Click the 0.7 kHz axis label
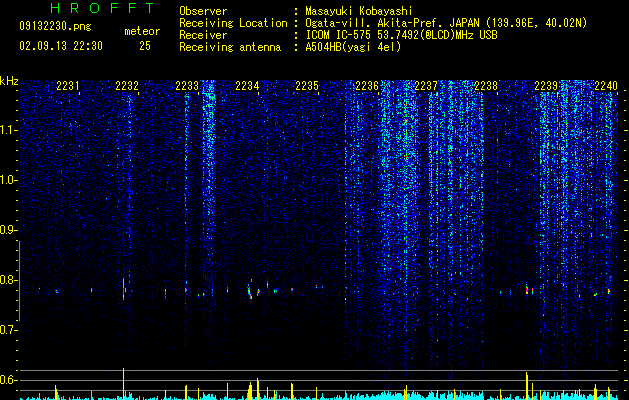The height and width of the screenshot is (400, 629). [x=8, y=330]
